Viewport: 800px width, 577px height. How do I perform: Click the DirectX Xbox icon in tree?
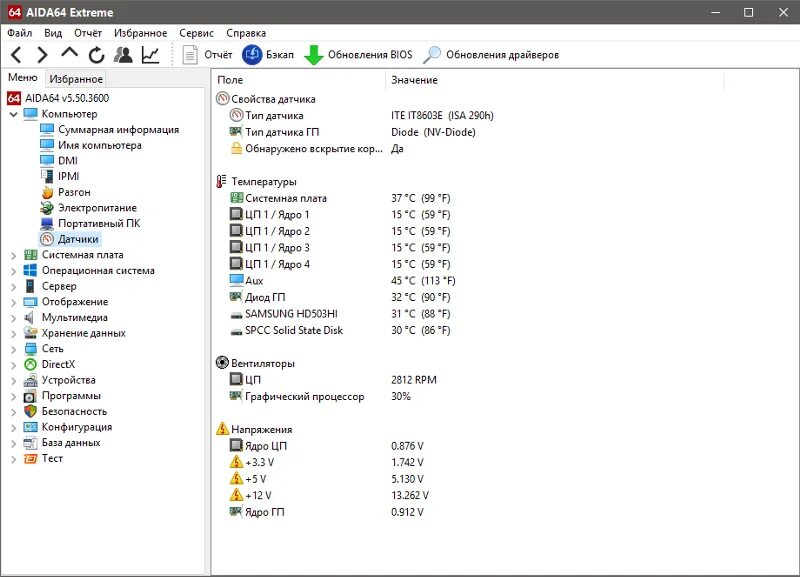[x=31, y=364]
